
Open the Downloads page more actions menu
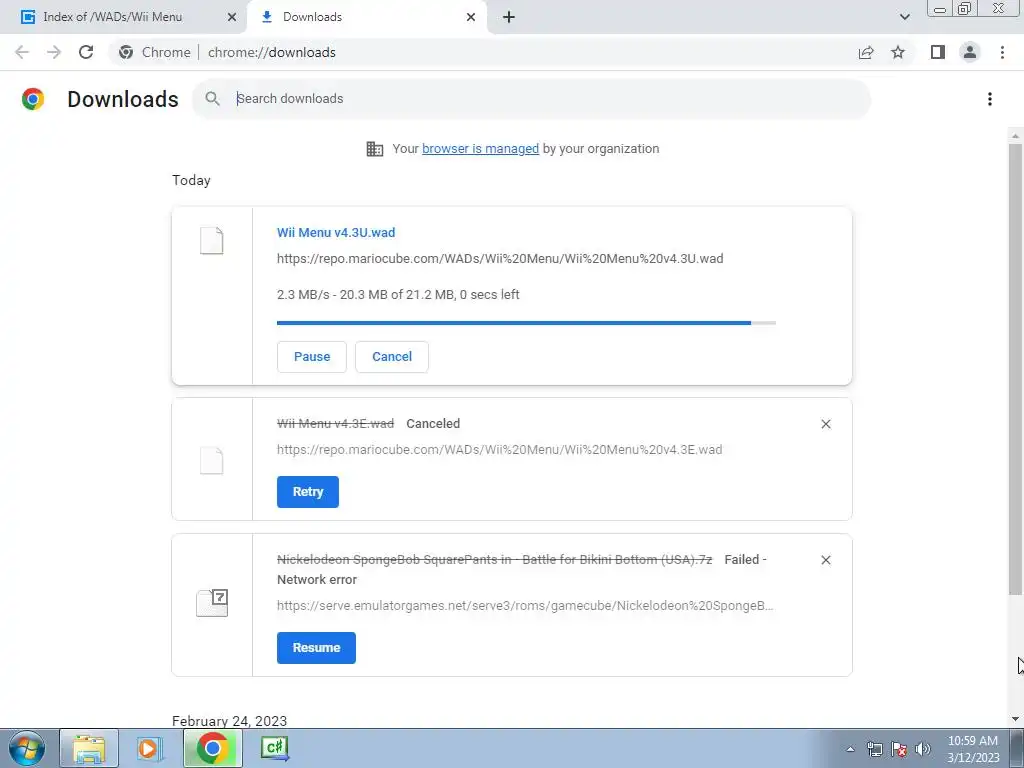click(990, 99)
